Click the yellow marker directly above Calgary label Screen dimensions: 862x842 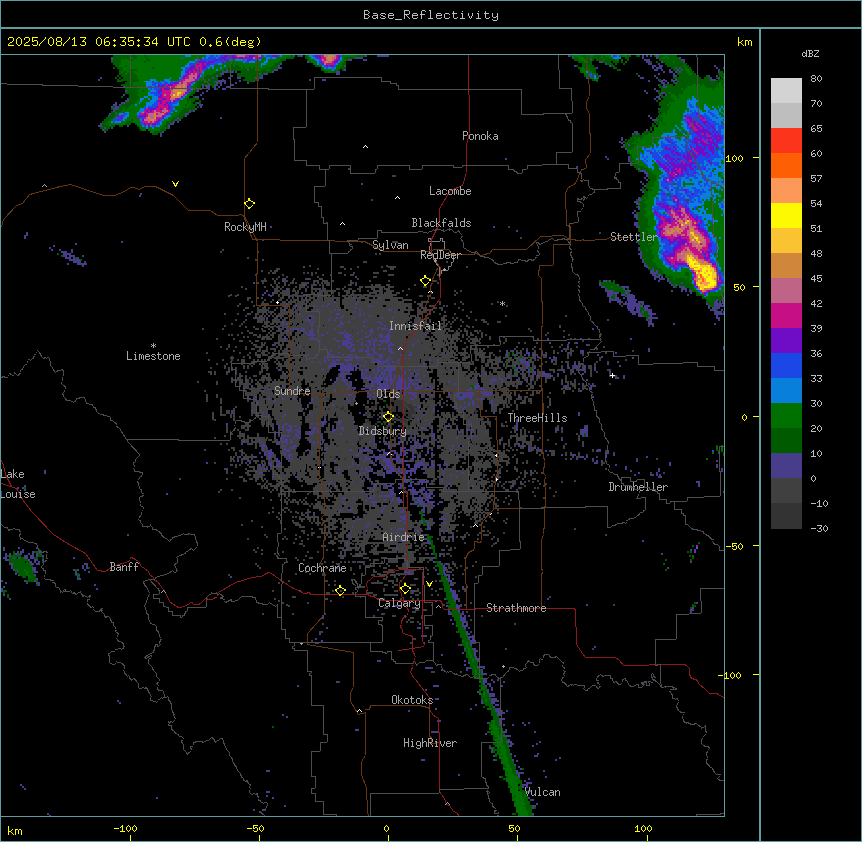(x=405, y=589)
